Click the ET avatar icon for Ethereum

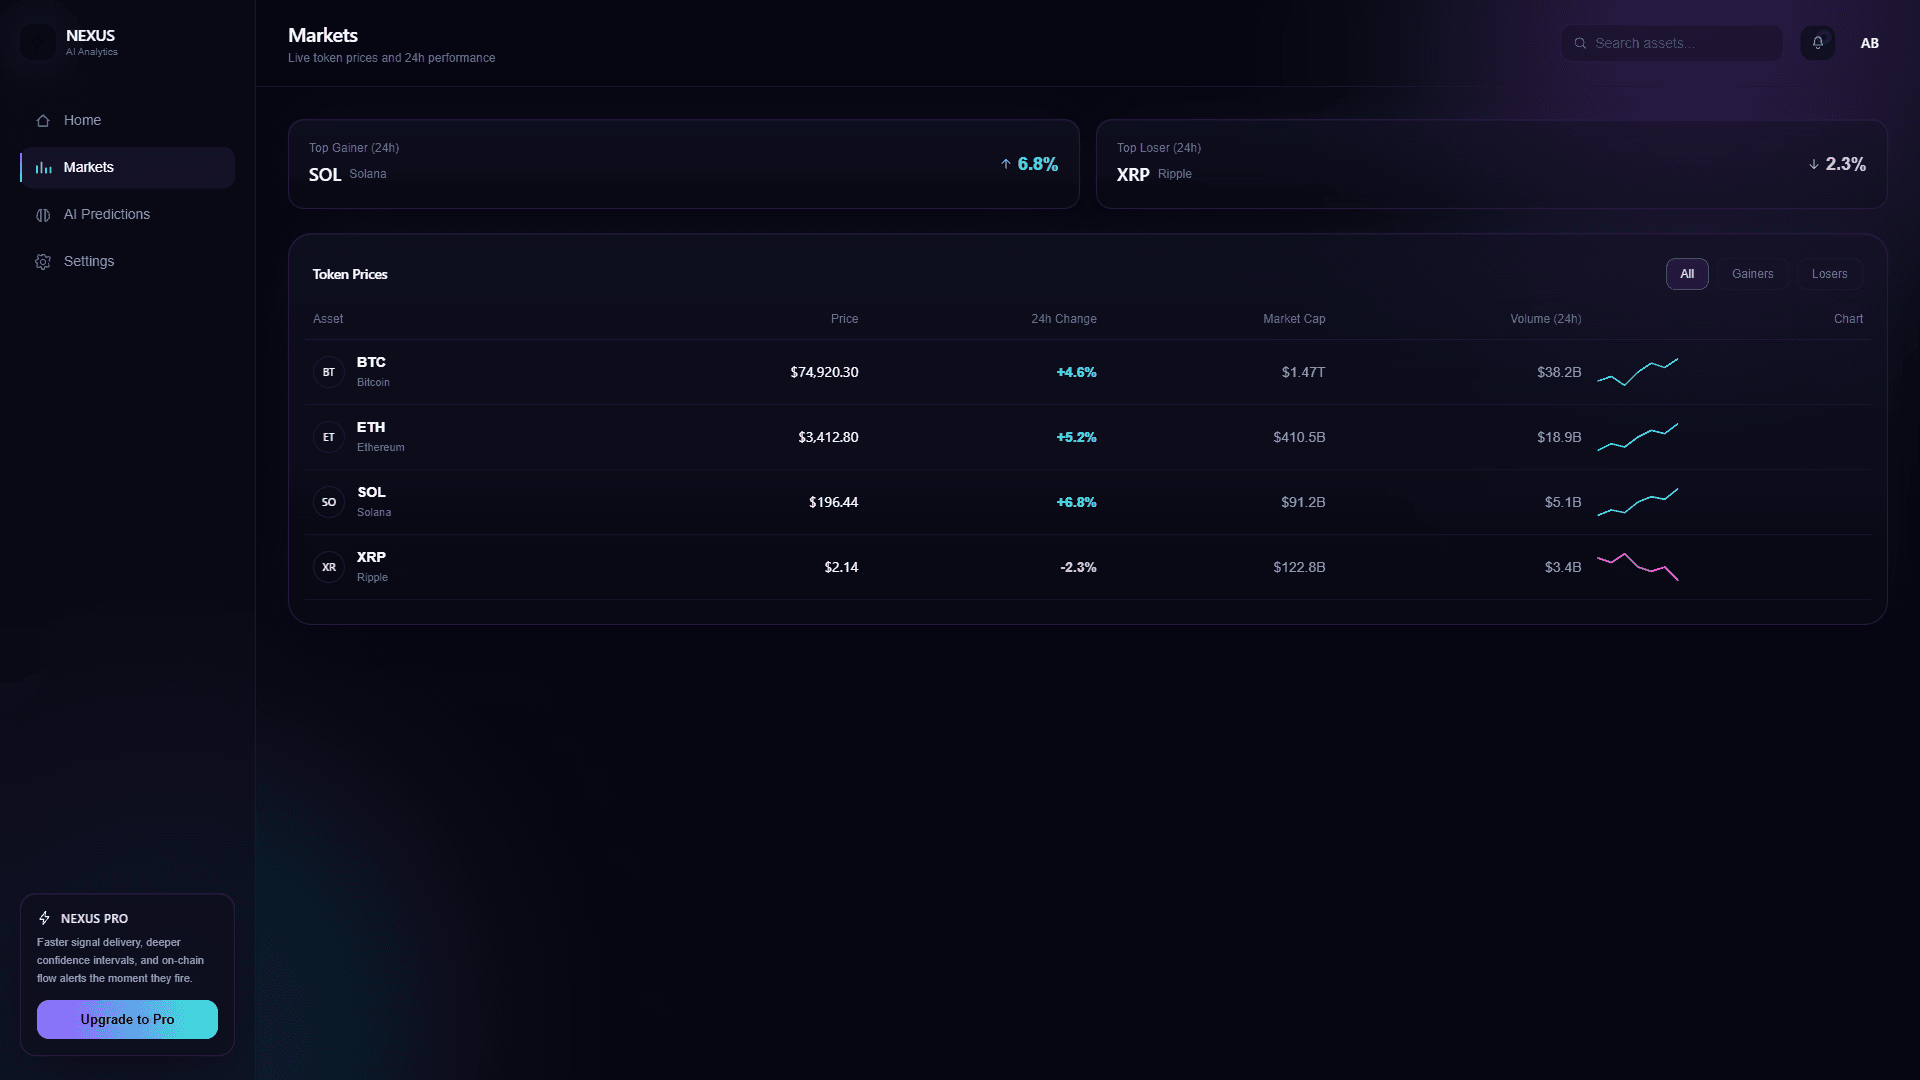pos(329,437)
